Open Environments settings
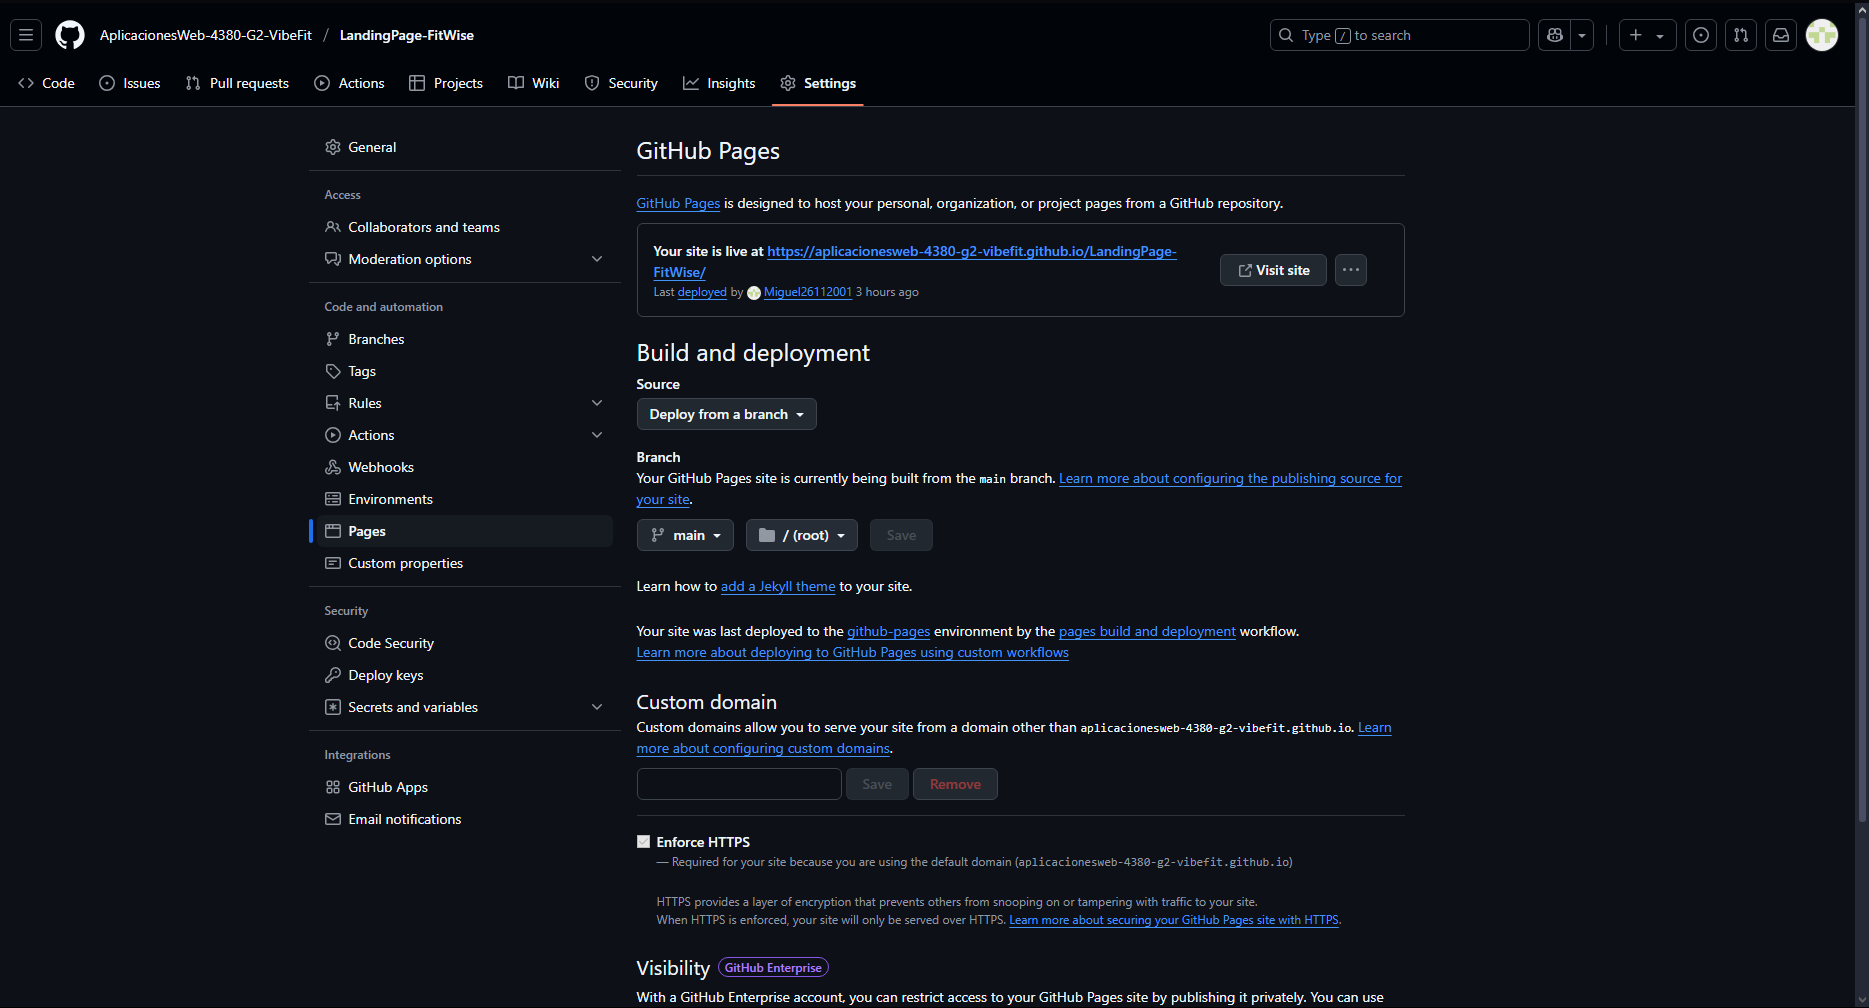This screenshot has height=1008, width=1869. click(465, 499)
